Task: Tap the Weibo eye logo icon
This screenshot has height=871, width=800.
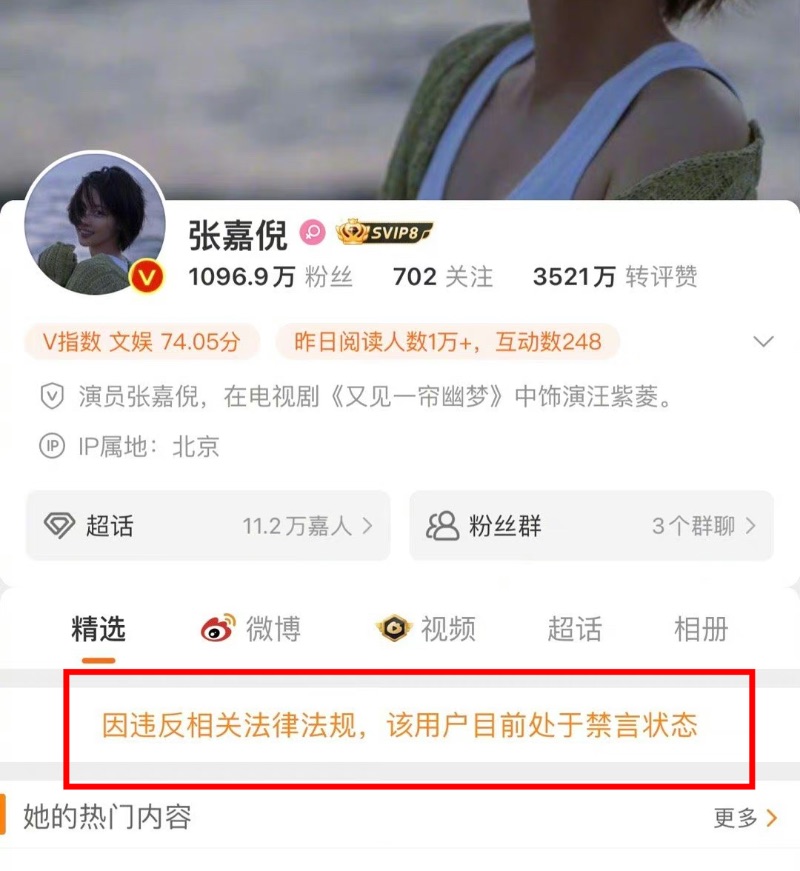Action: pos(218,629)
